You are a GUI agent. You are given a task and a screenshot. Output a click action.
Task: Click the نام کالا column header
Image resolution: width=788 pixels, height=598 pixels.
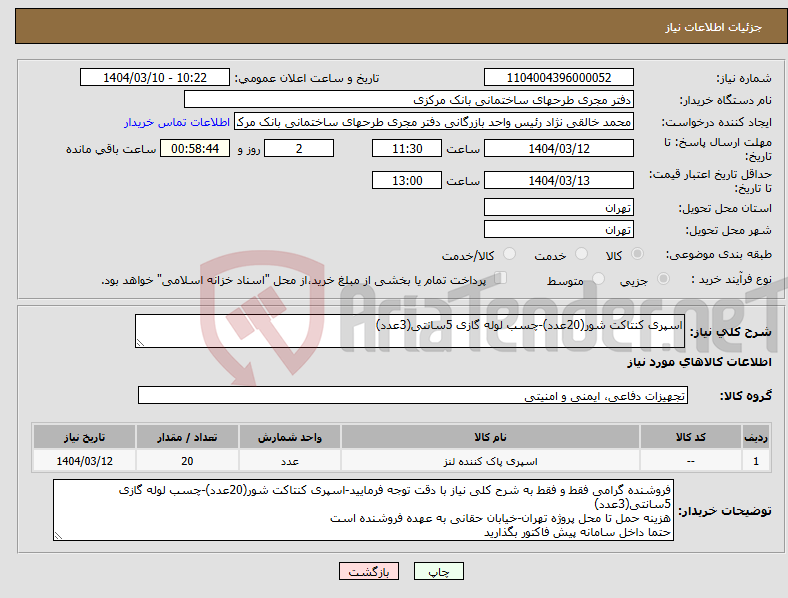pos(490,437)
